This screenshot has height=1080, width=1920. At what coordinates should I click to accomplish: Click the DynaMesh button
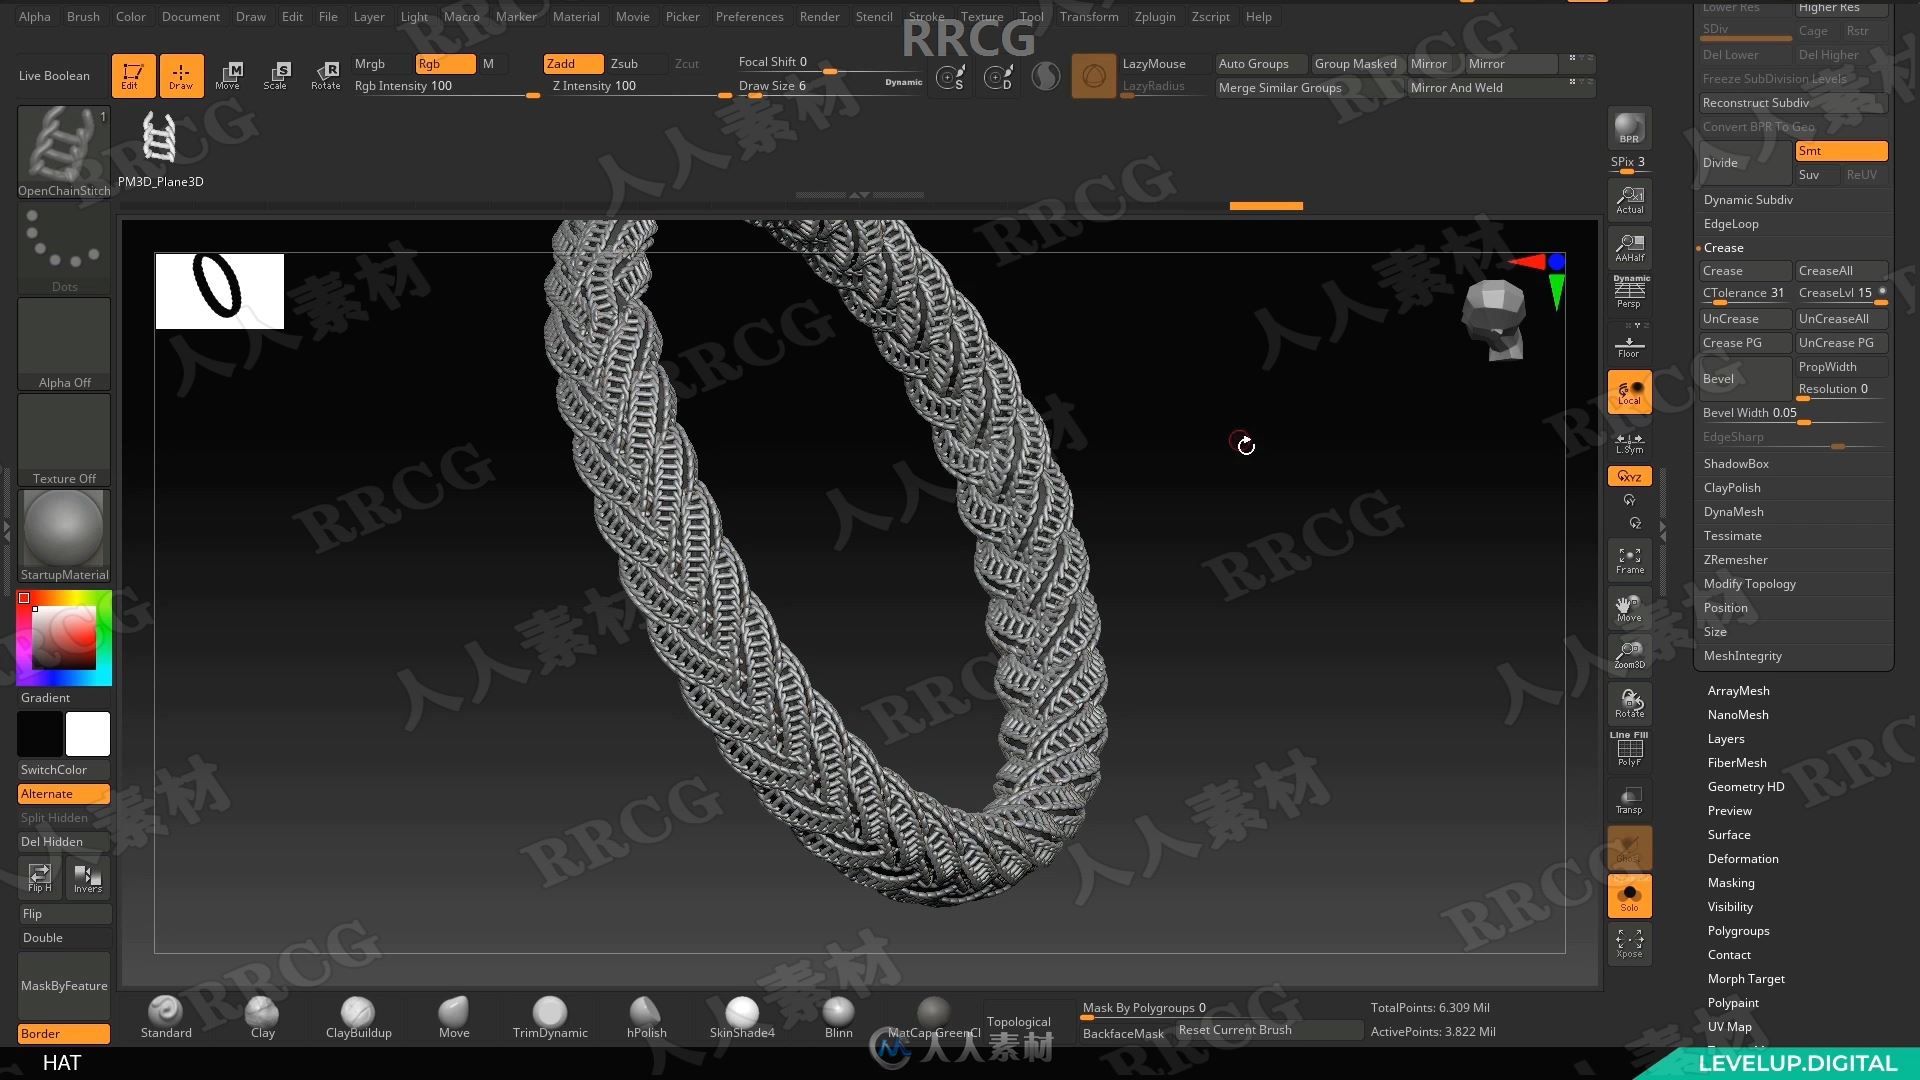1731,512
